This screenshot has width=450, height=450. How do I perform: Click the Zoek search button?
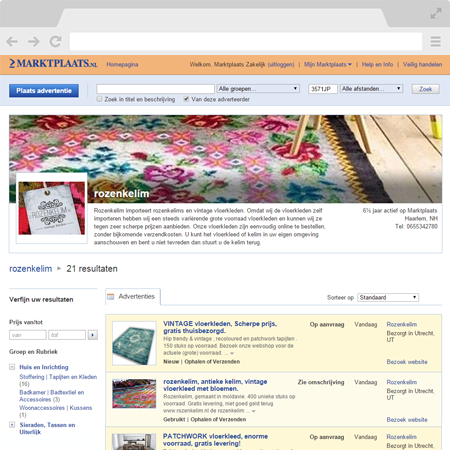pyautogui.click(x=425, y=89)
